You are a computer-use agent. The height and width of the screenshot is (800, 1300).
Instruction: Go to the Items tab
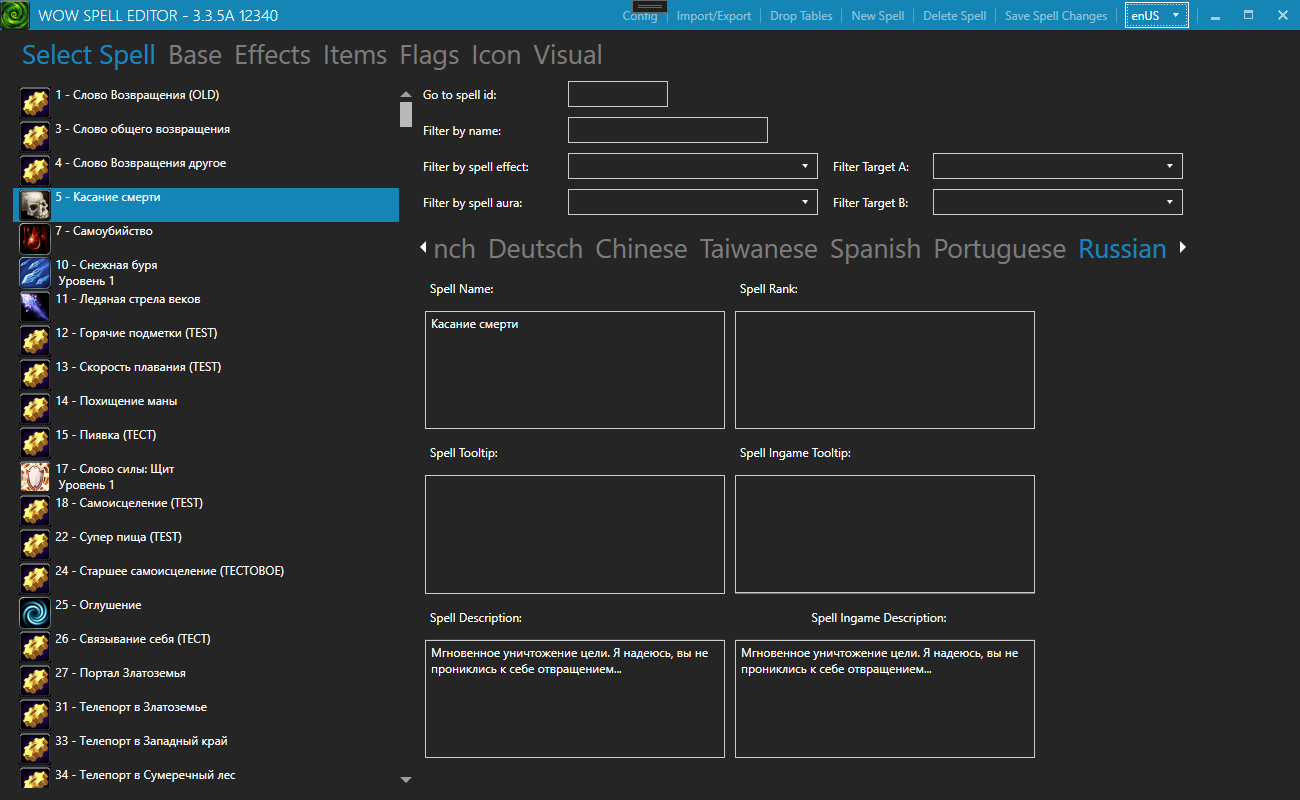click(355, 55)
